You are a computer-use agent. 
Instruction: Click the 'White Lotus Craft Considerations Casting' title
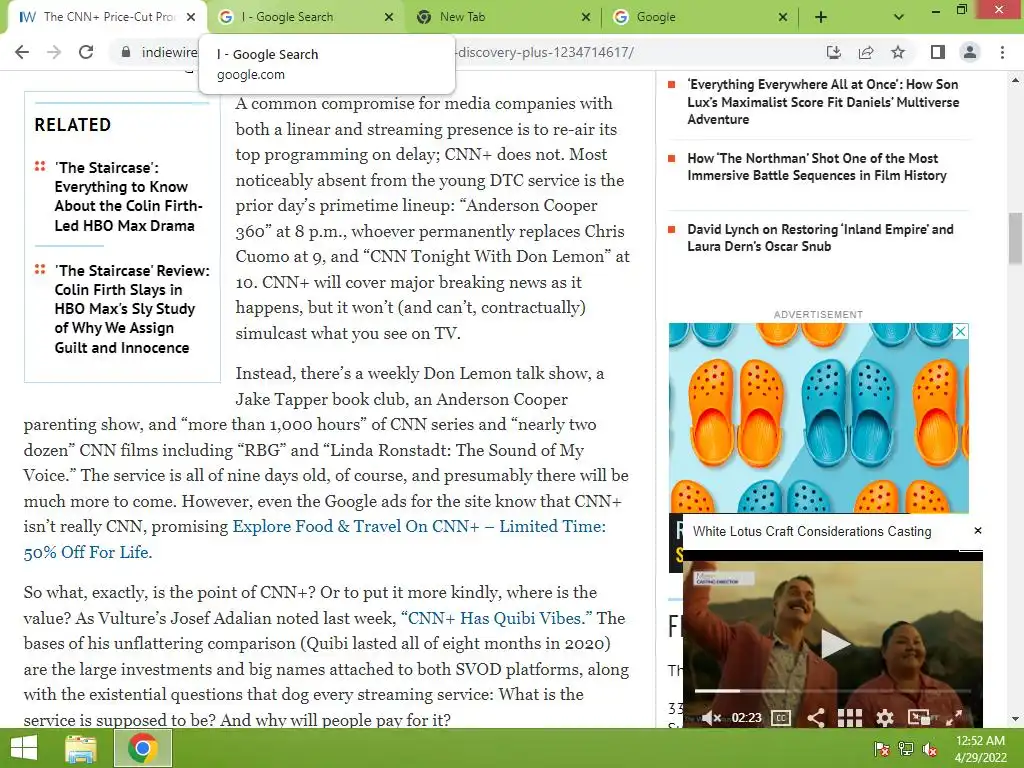(x=812, y=532)
